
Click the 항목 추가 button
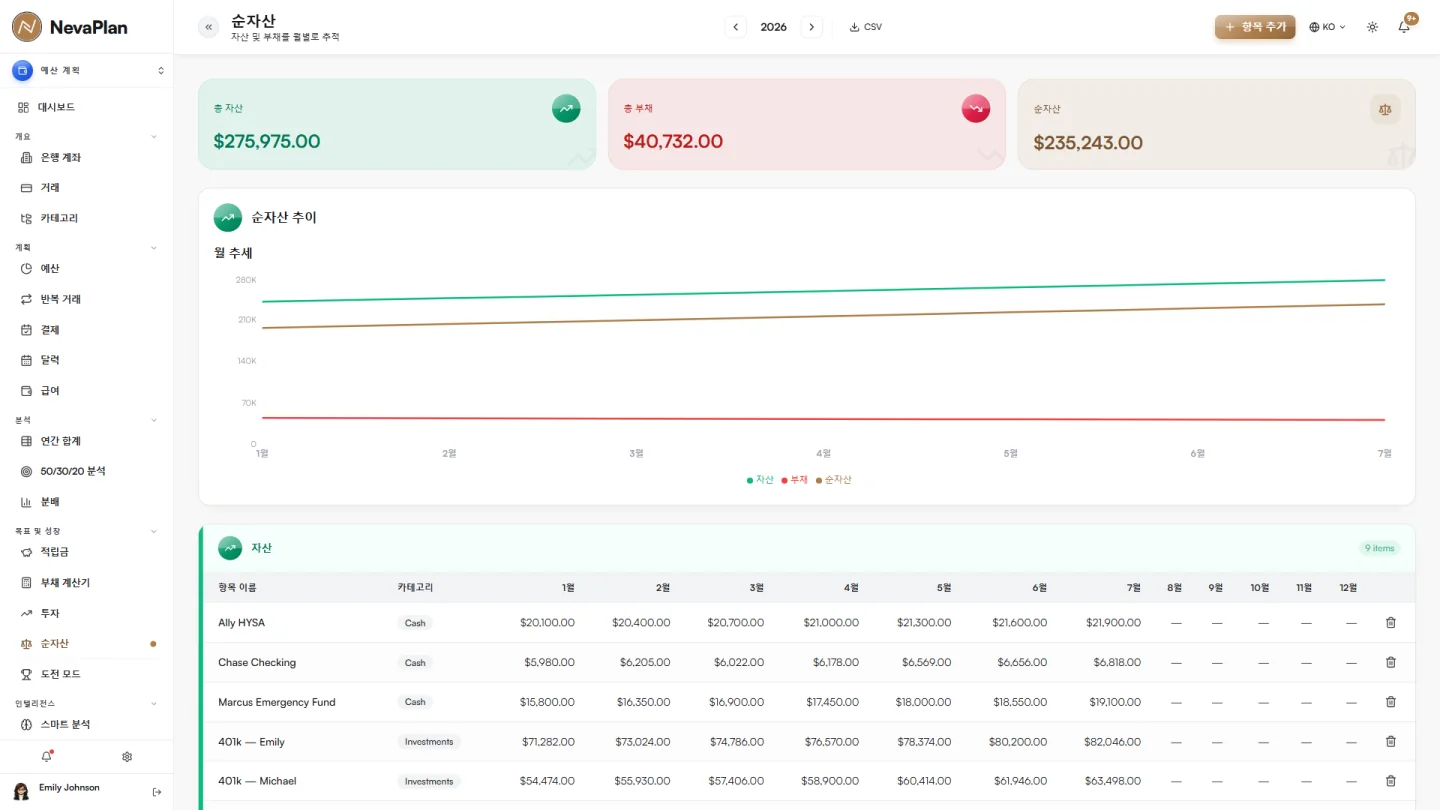tap(1255, 27)
